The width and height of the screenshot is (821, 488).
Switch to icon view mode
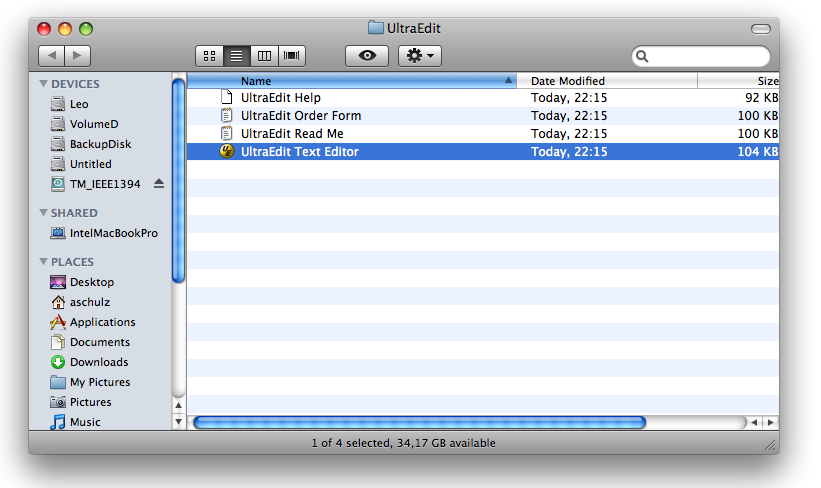point(209,56)
